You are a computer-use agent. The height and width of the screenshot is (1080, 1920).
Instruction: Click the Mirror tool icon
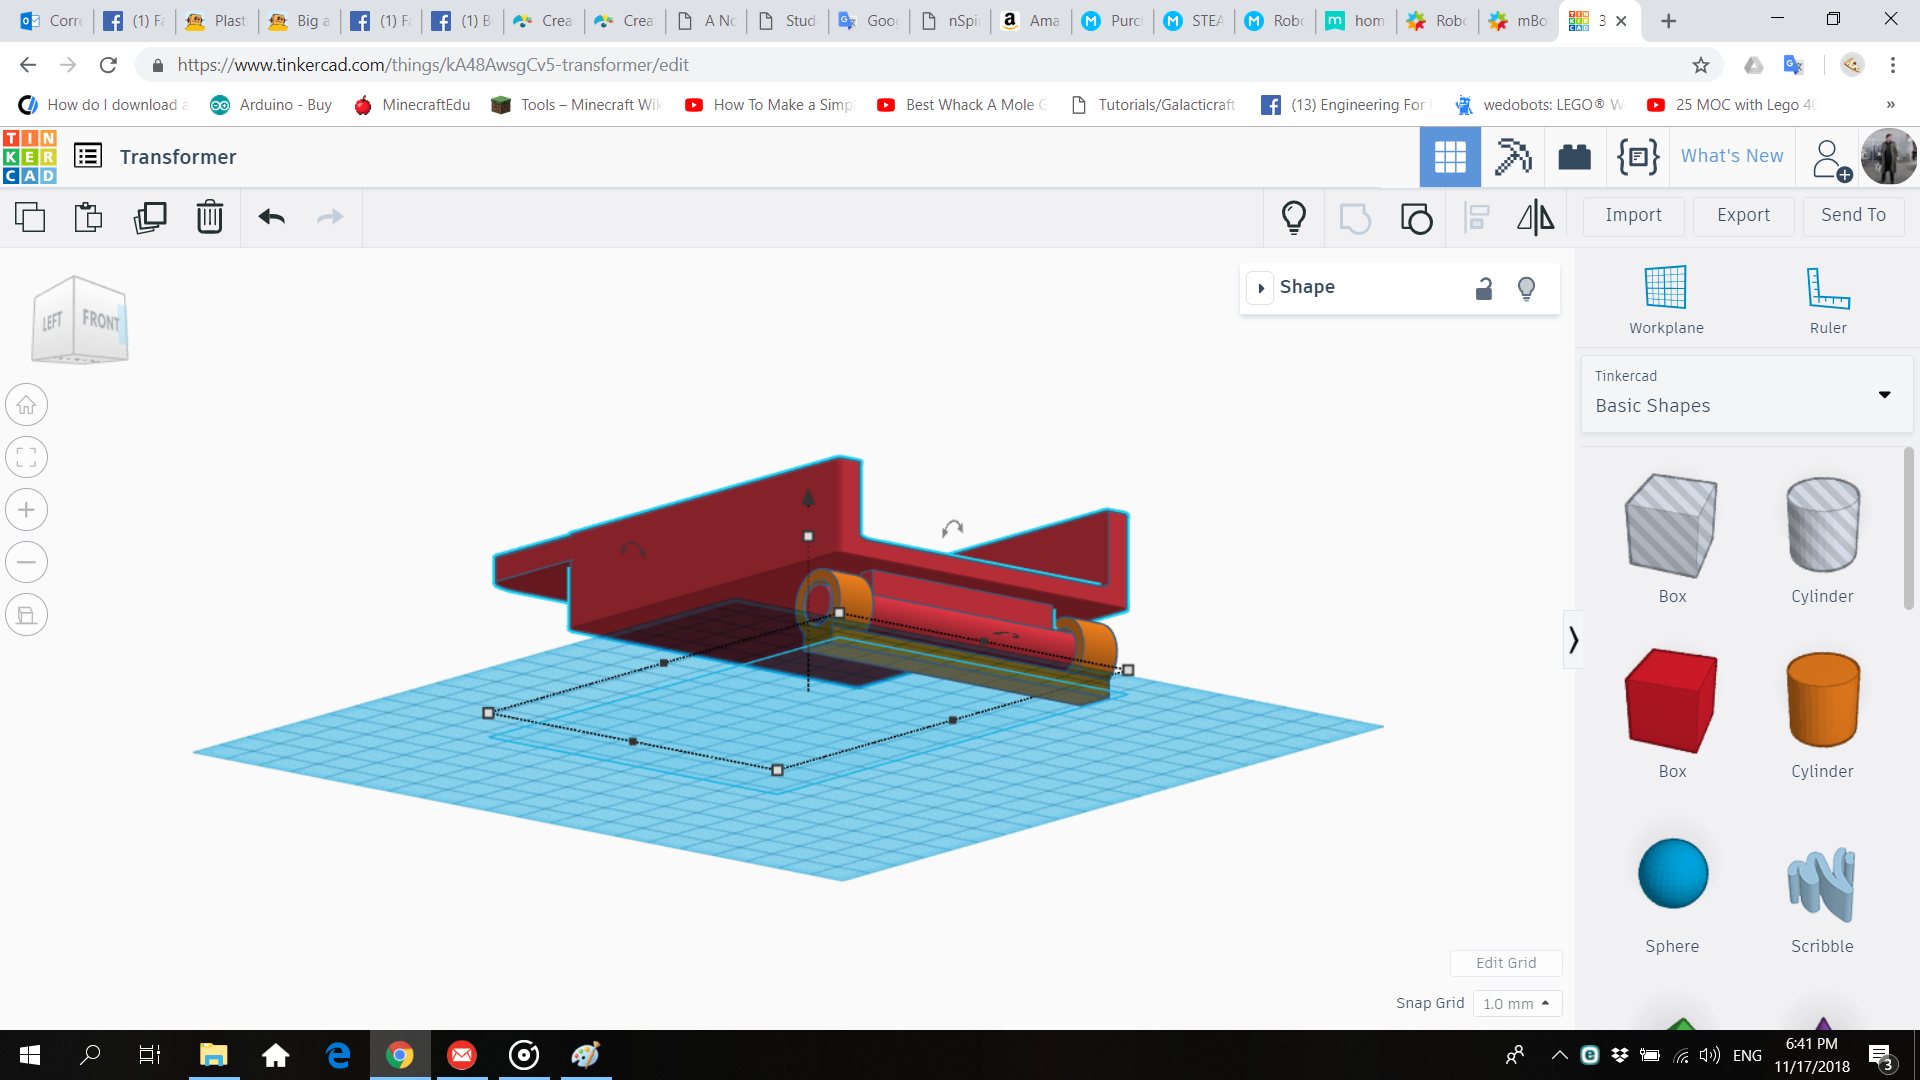click(x=1535, y=217)
